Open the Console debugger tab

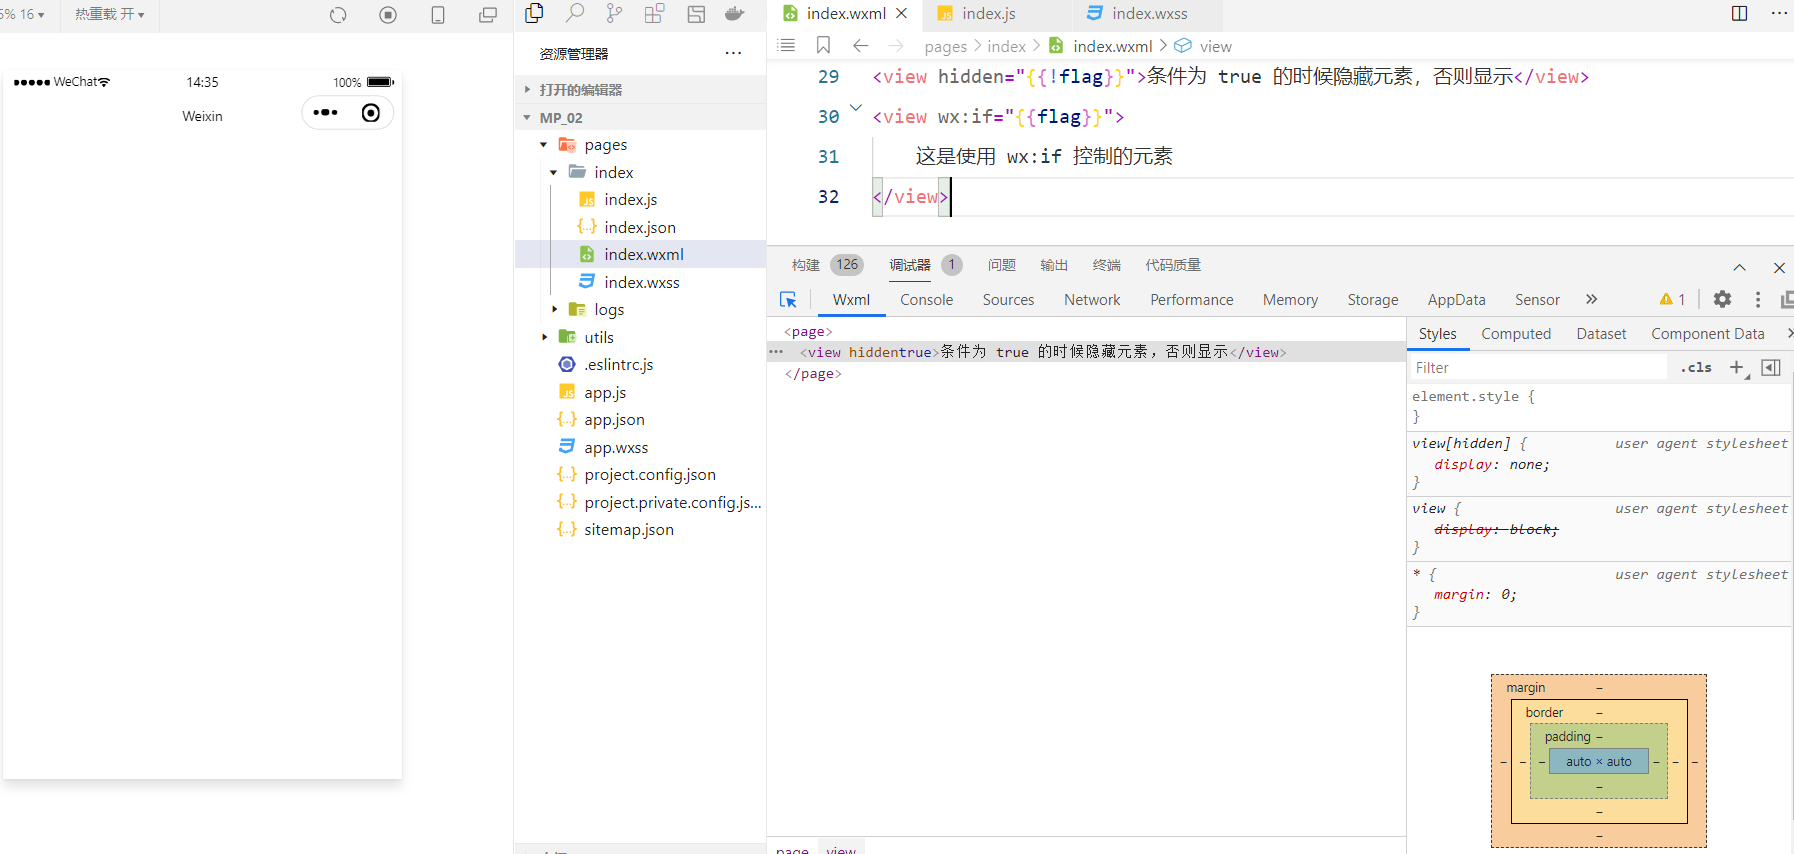click(926, 300)
